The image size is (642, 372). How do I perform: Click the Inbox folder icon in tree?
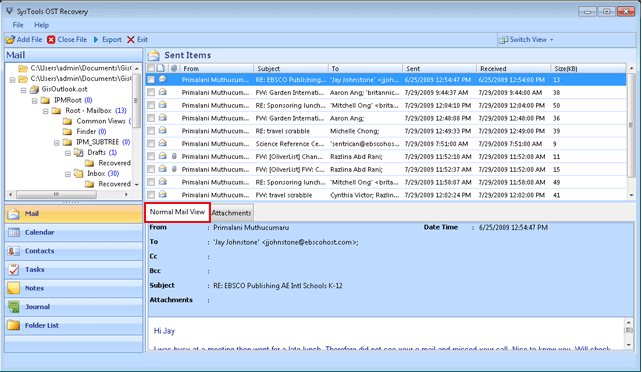click(79, 174)
